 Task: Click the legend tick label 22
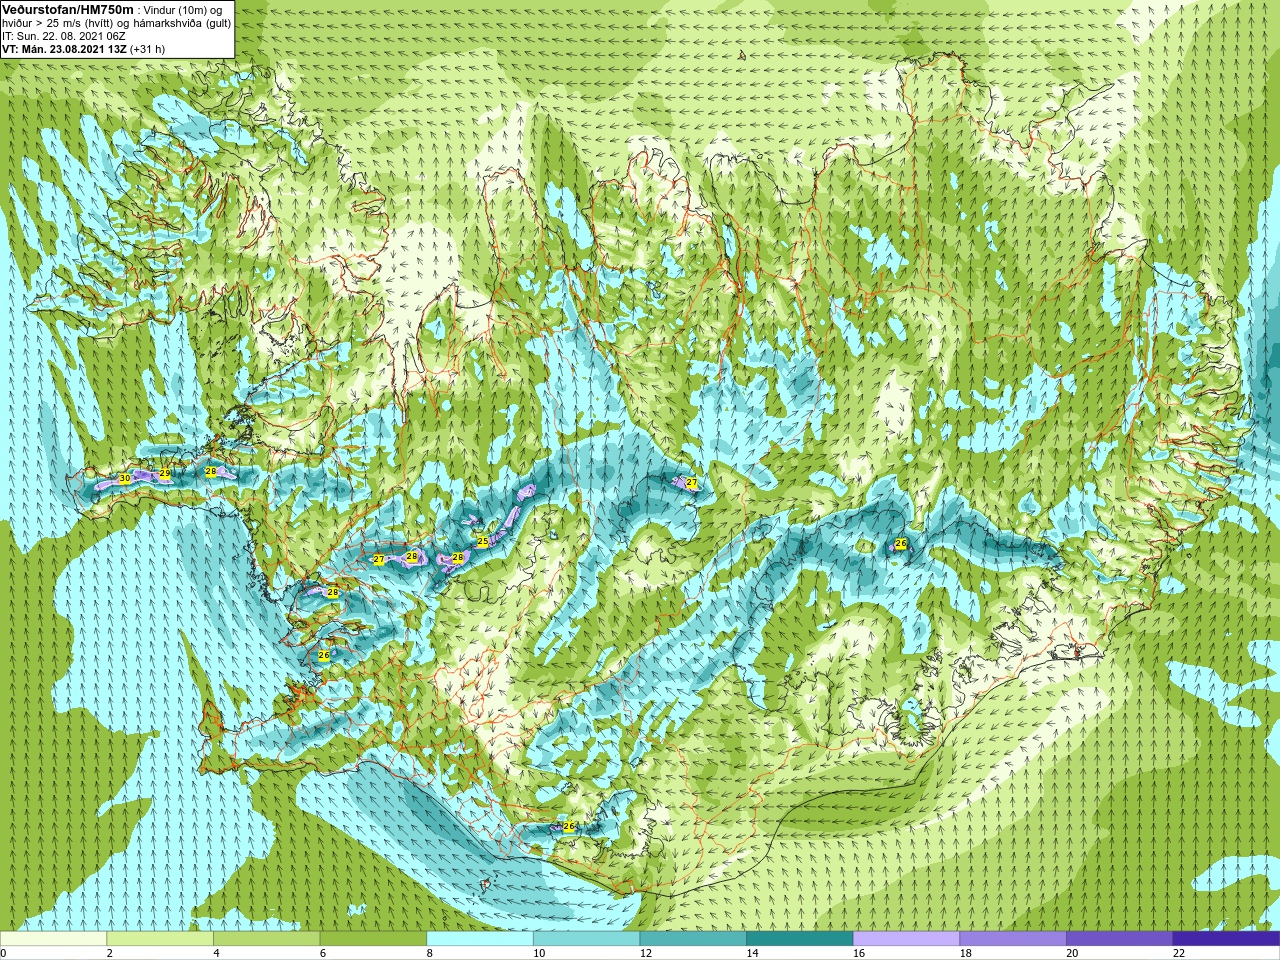(x=1179, y=953)
